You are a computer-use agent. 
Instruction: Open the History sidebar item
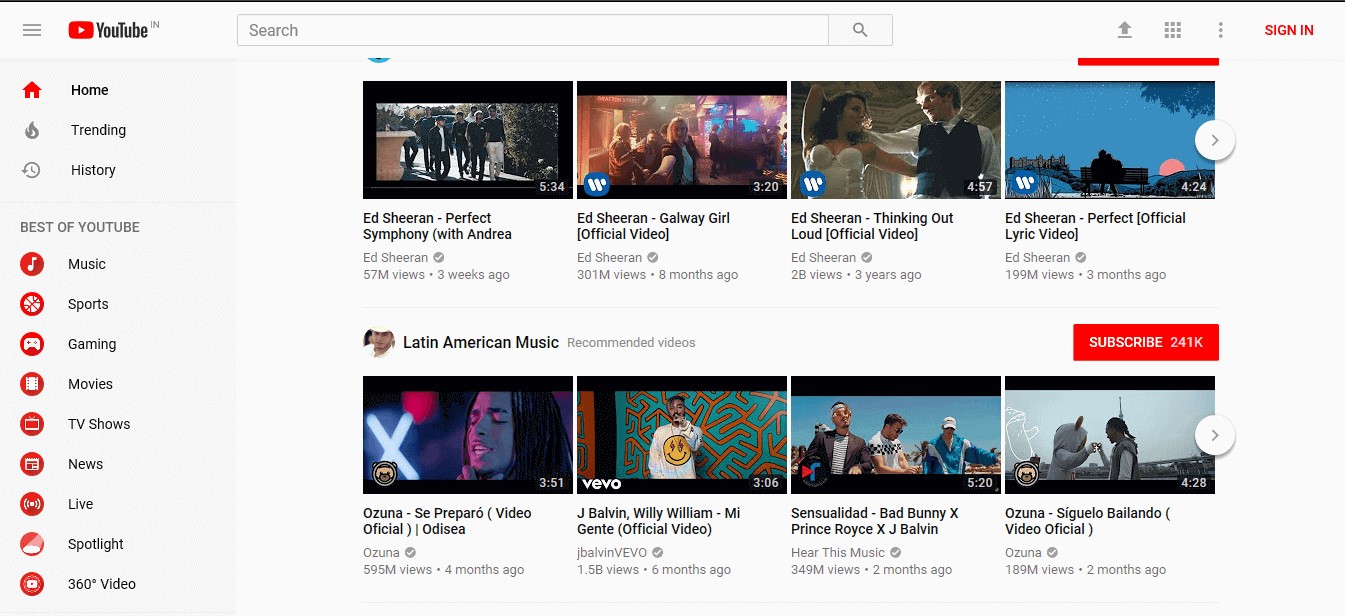tap(118, 170)
